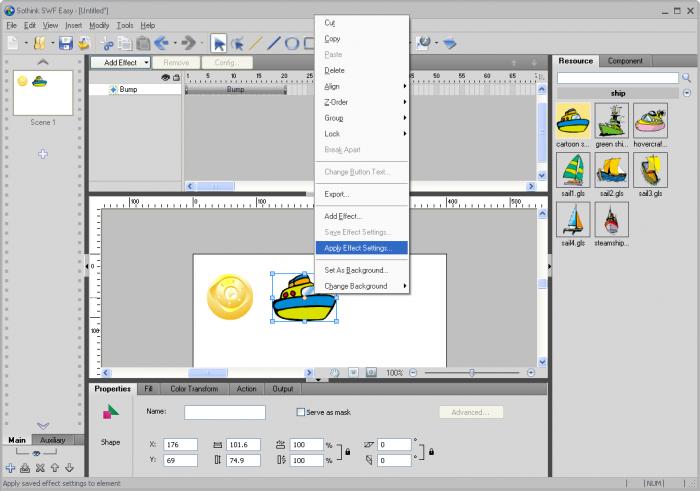This screenshot has width=700, height=491.
Task: Expand the ship category dropdown
Action: [687, 93]
